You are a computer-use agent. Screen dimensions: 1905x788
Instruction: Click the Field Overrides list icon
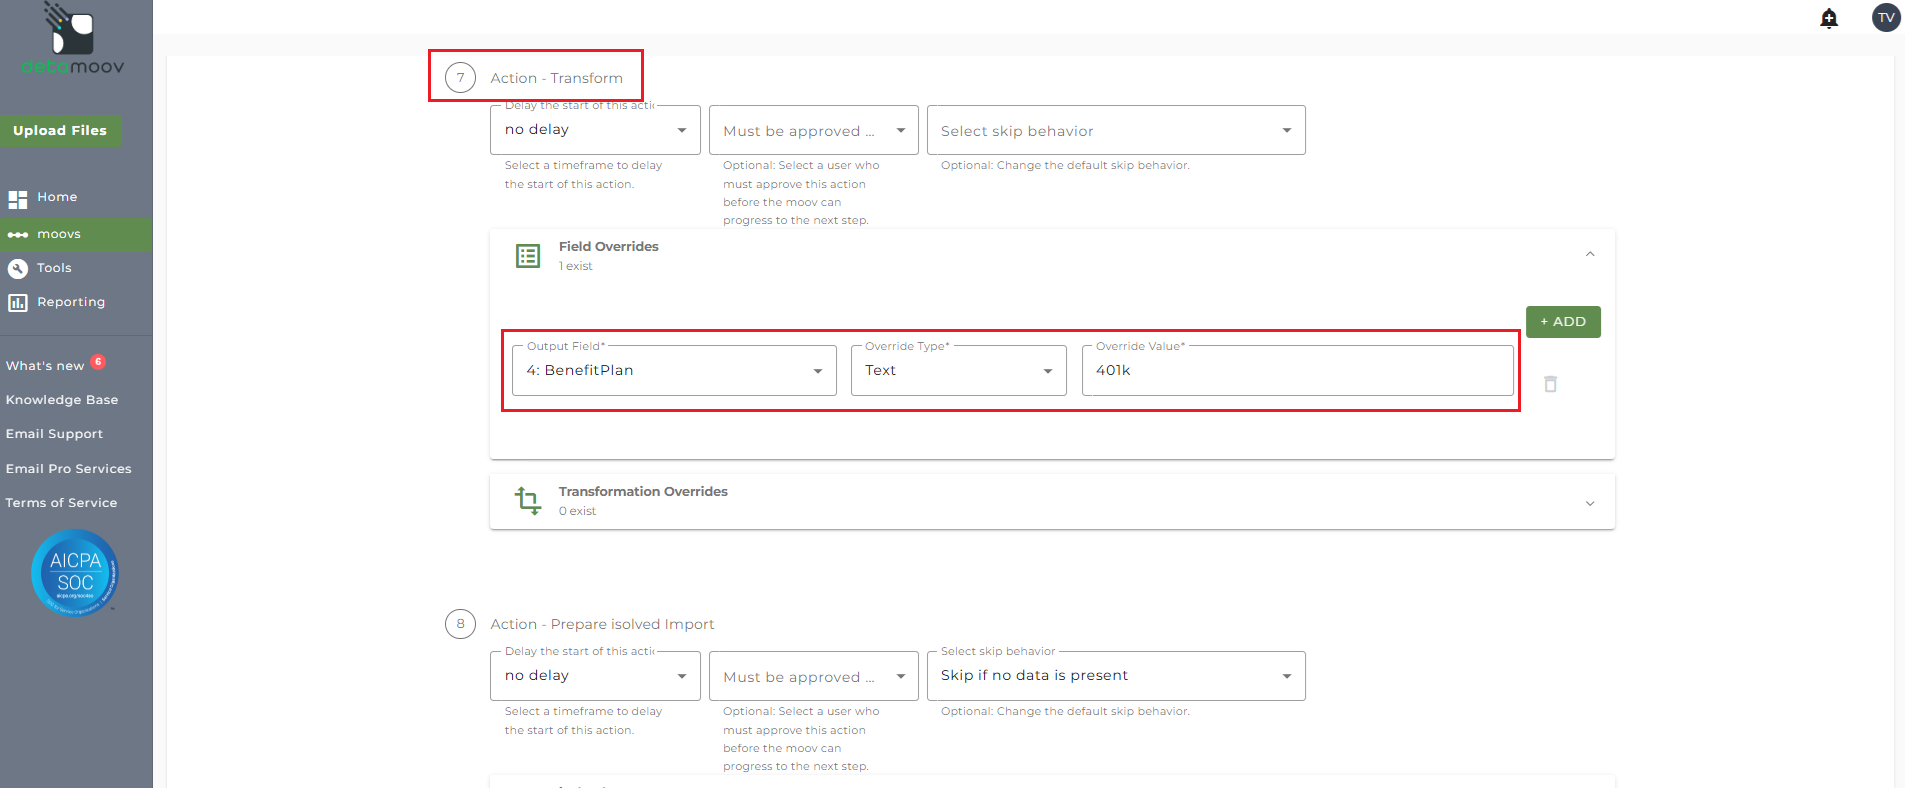pos(528,256)
